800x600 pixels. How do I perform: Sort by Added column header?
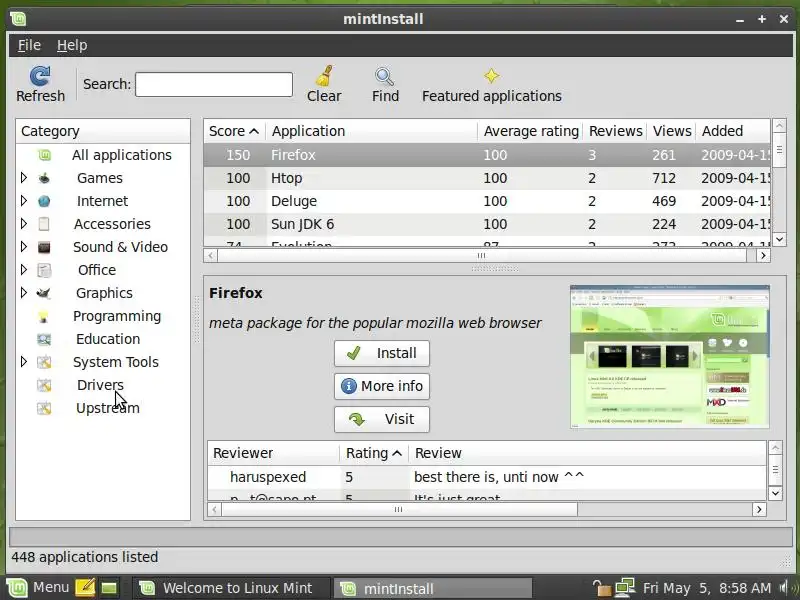coord(733,131)
